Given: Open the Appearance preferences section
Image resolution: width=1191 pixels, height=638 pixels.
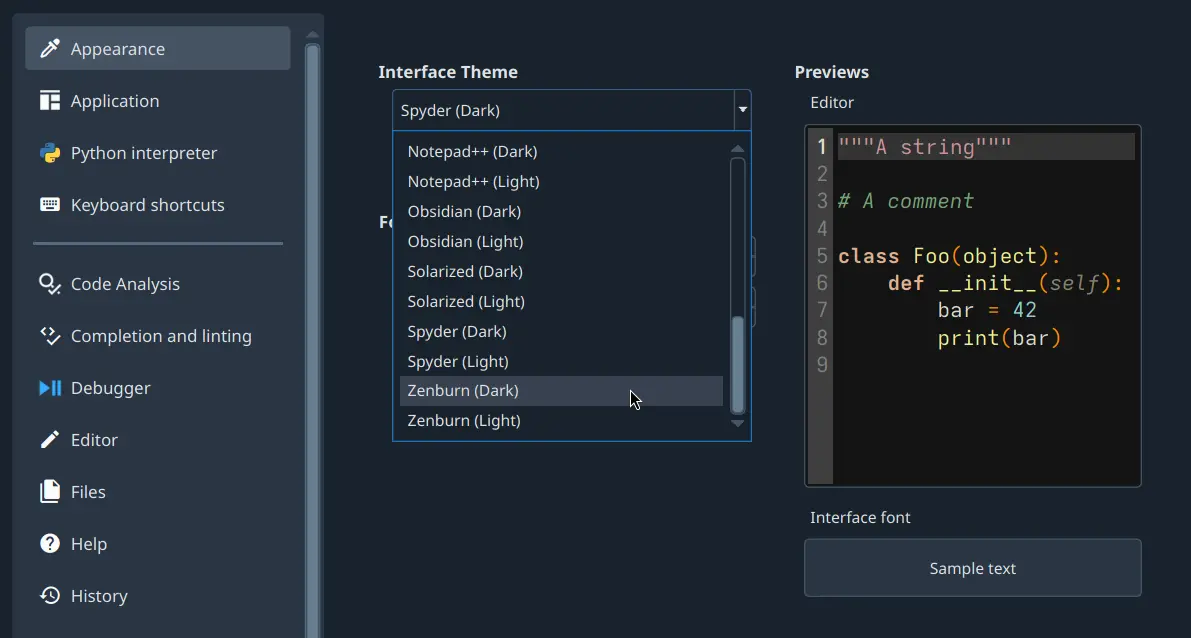Looking at the screenshot, I should pos(158,49).
